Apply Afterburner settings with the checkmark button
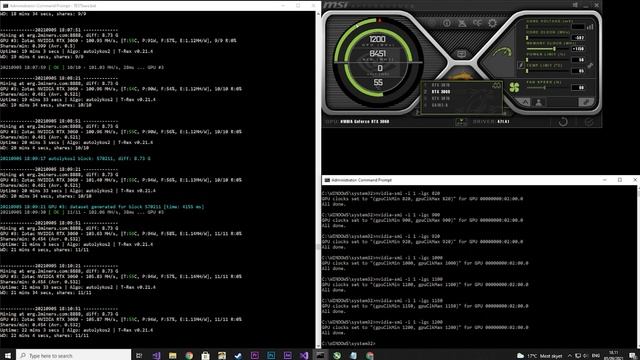The width and height of the screenshot is (640, 360). [589, 122]
